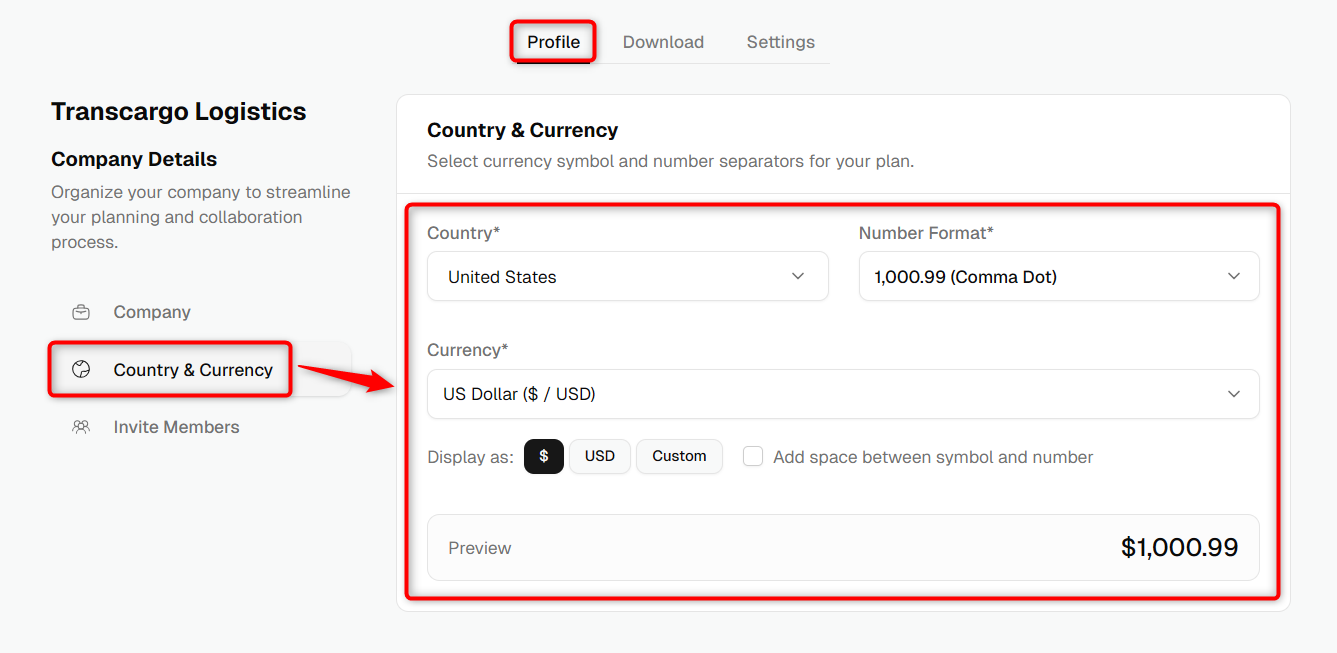This screenshot has height=653, width=1337.
Task: Select the $ symbol display option
Action: pos(544,456)
